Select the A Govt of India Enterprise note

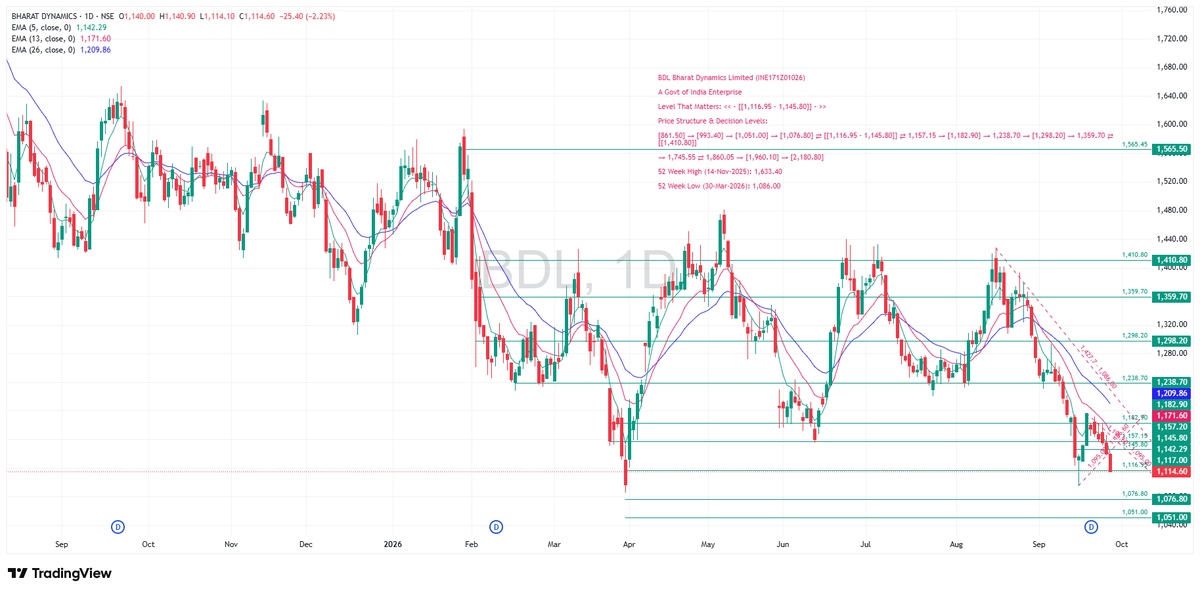coord(700,92)
